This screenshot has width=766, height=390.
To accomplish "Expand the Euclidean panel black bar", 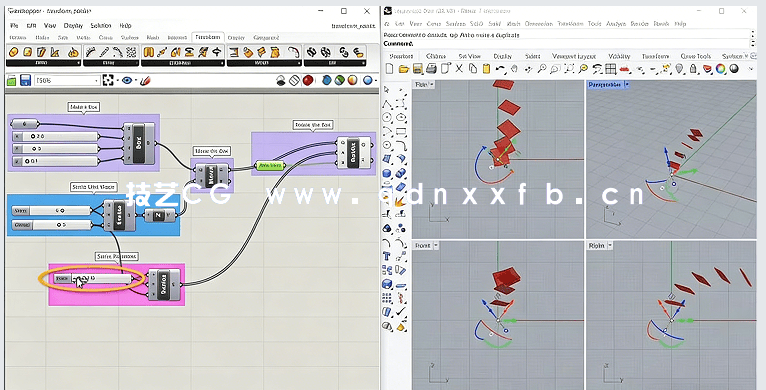I will (x=183, y=63).
